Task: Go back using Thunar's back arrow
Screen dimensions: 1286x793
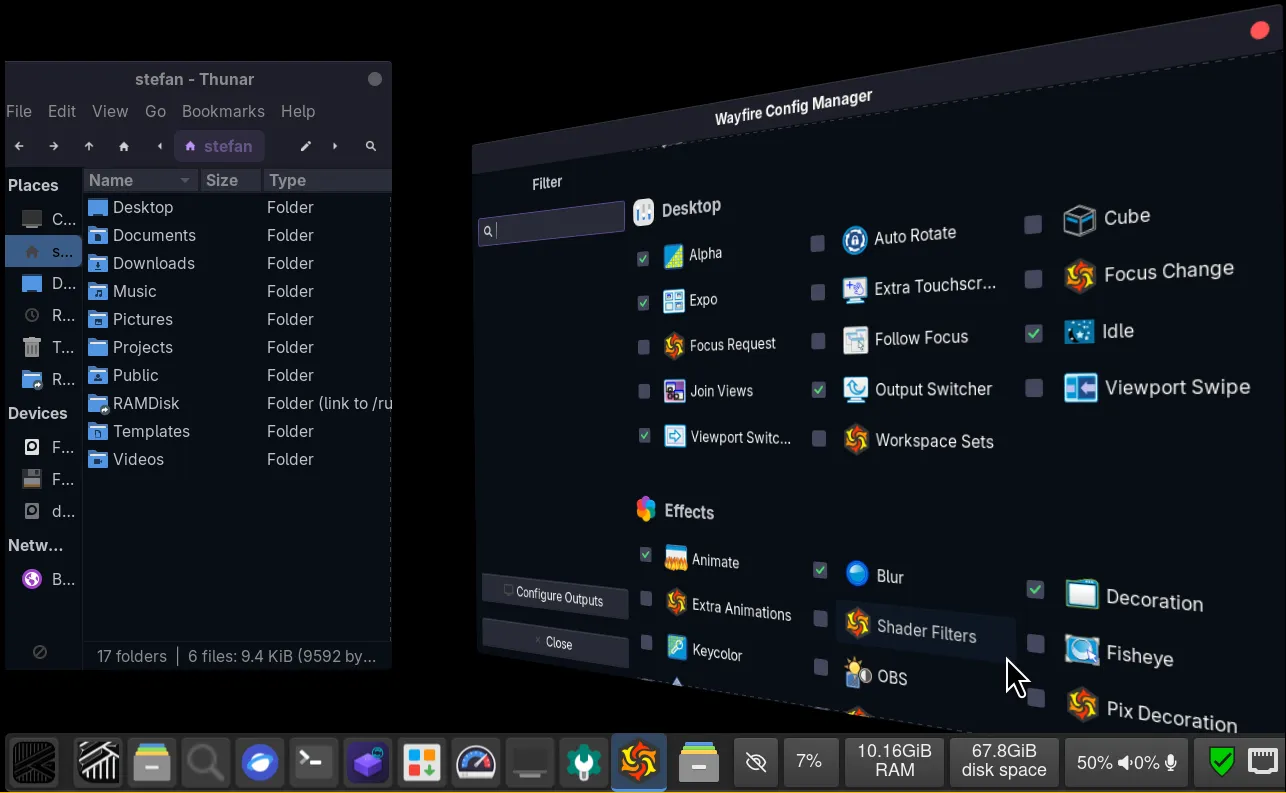Action: (19, 146)
